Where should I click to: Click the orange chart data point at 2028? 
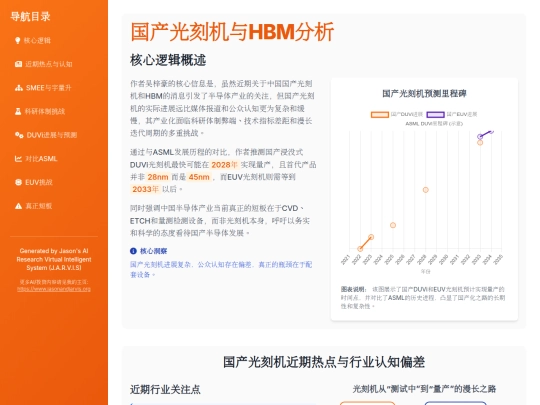pos(426,190)
